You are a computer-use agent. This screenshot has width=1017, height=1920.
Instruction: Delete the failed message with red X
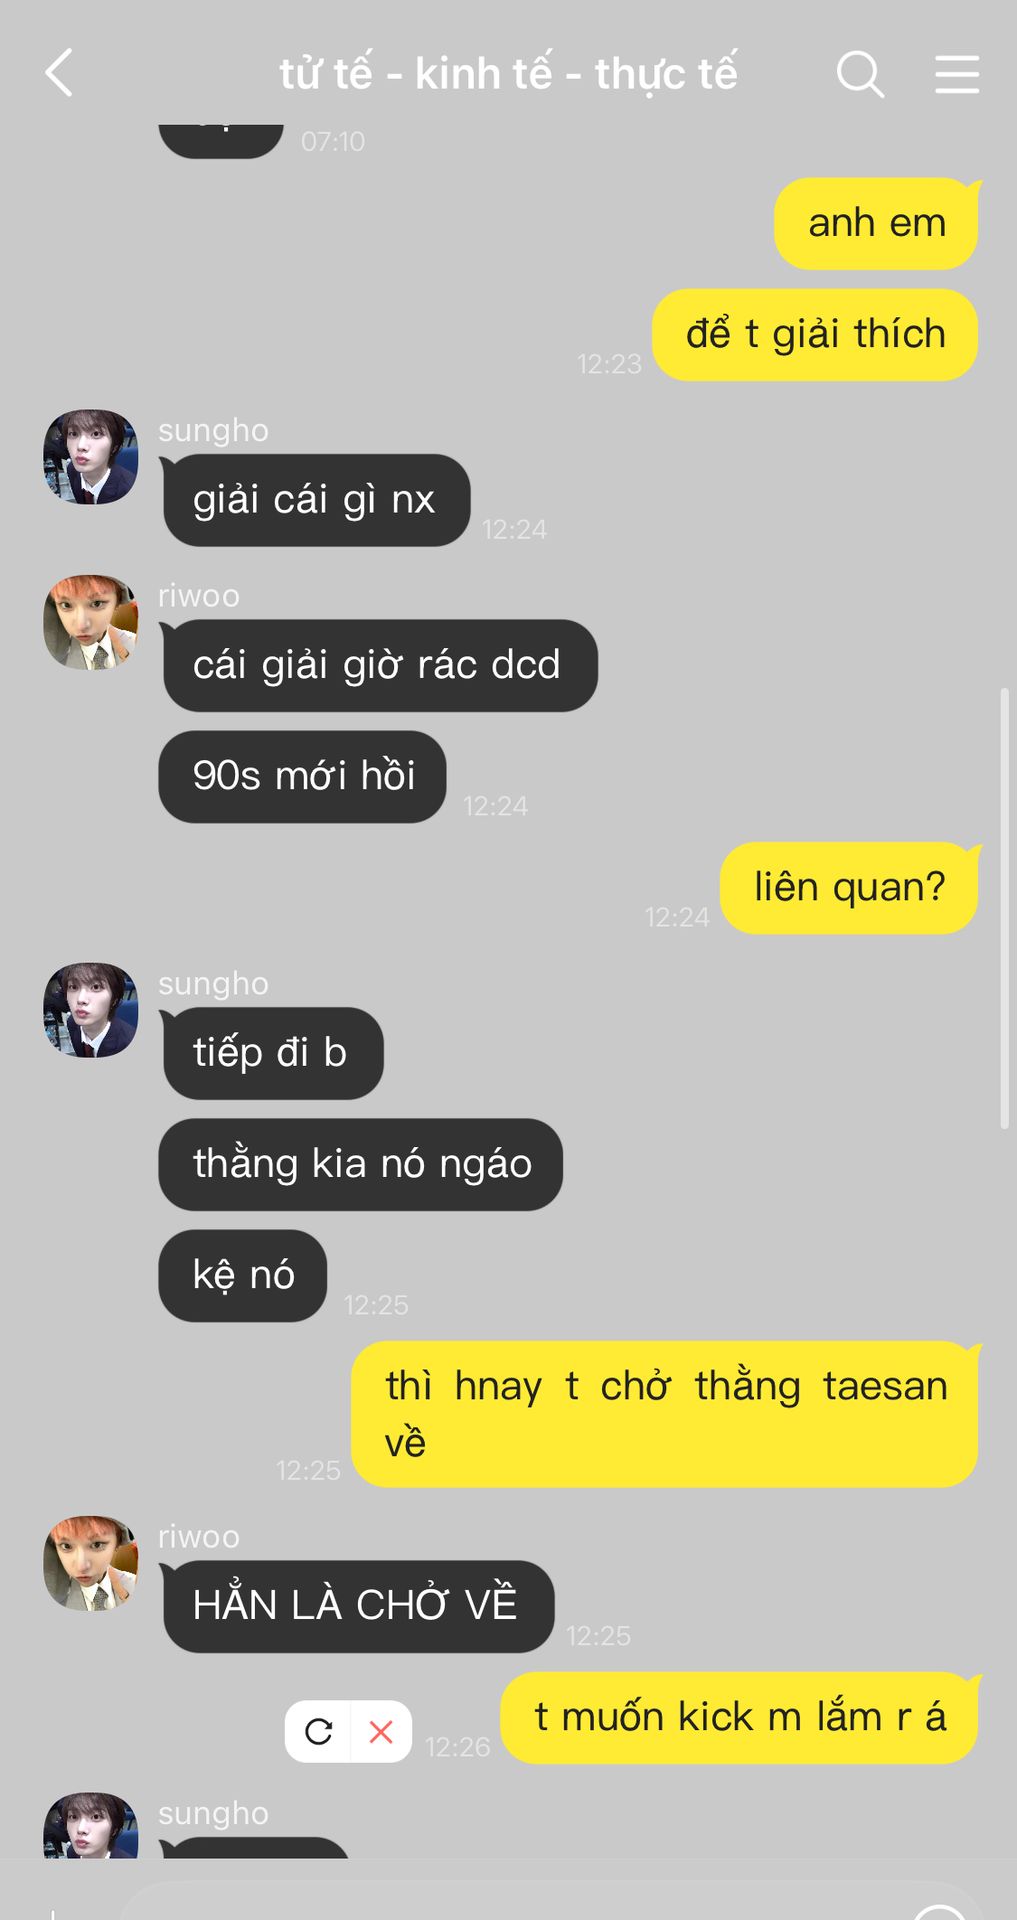click(x=381, y=1731)
